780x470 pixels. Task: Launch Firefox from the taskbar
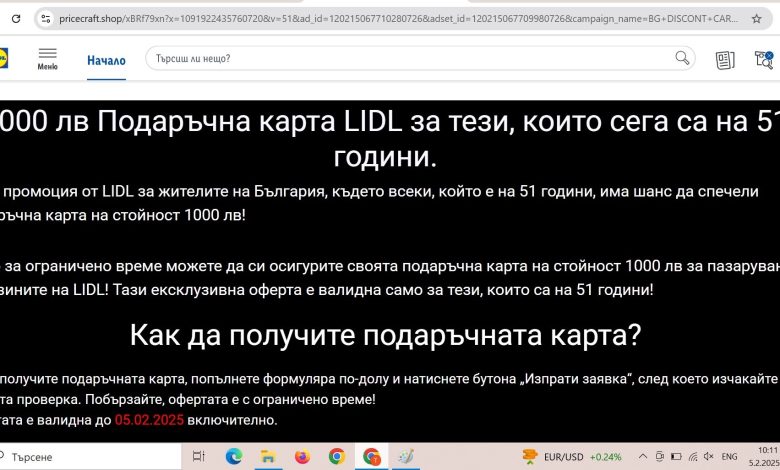302,456
